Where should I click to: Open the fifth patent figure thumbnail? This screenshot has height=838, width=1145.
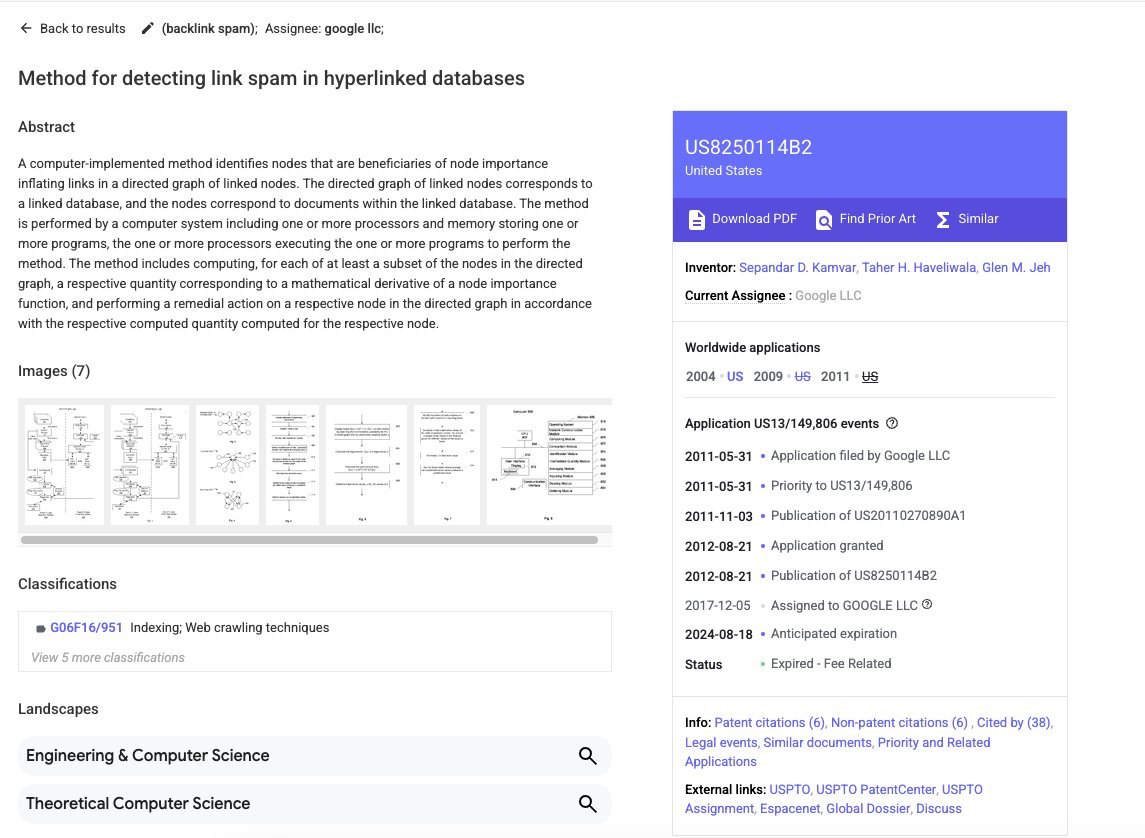[x=367, y=465]
